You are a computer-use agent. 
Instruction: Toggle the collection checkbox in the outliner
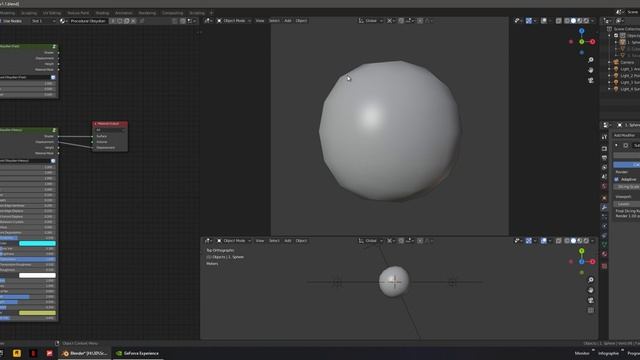pos(616,36)
